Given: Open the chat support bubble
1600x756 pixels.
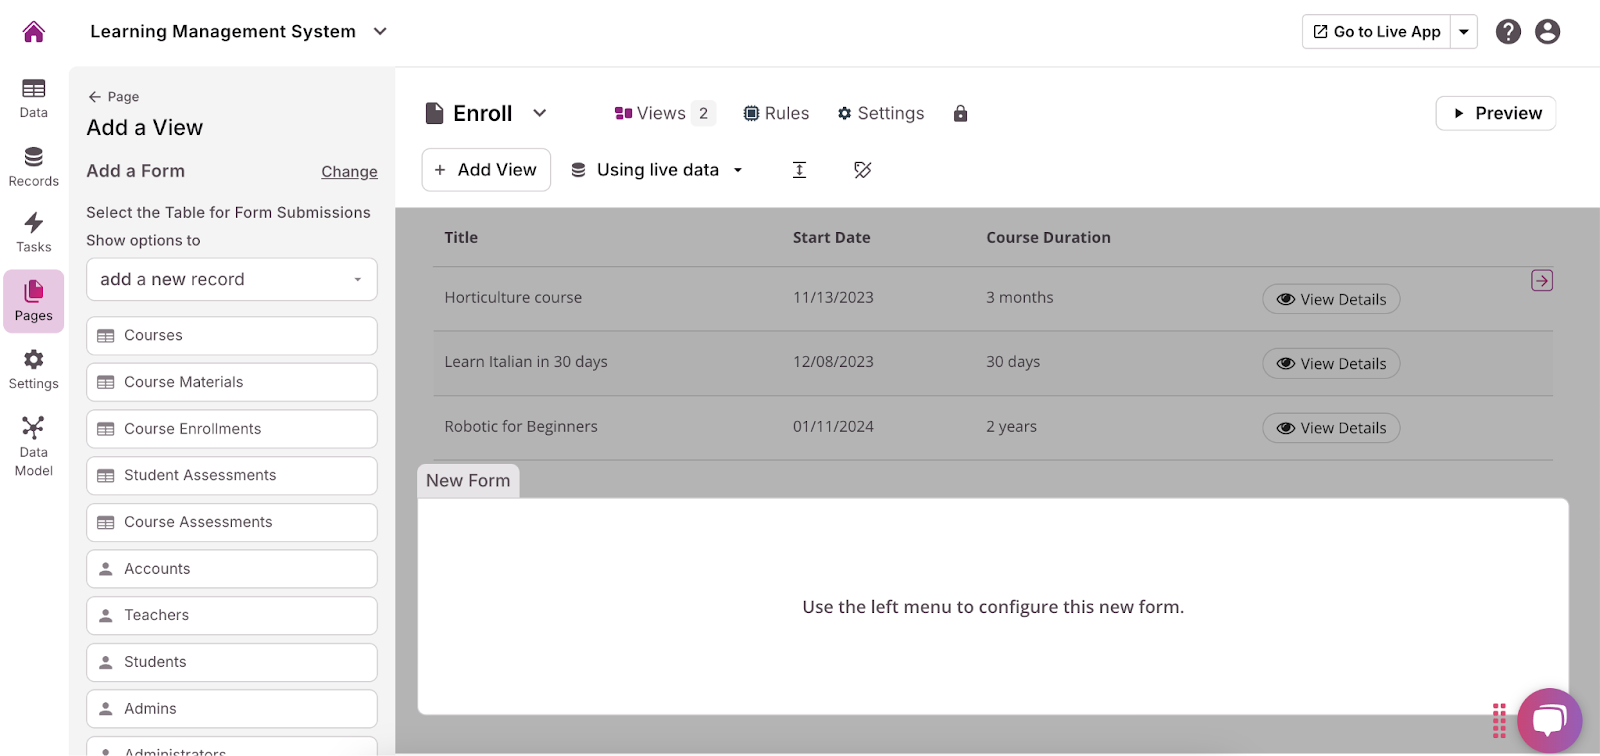Looking at the screenshot, I should pyautogui.click(x=1549, y=720).
